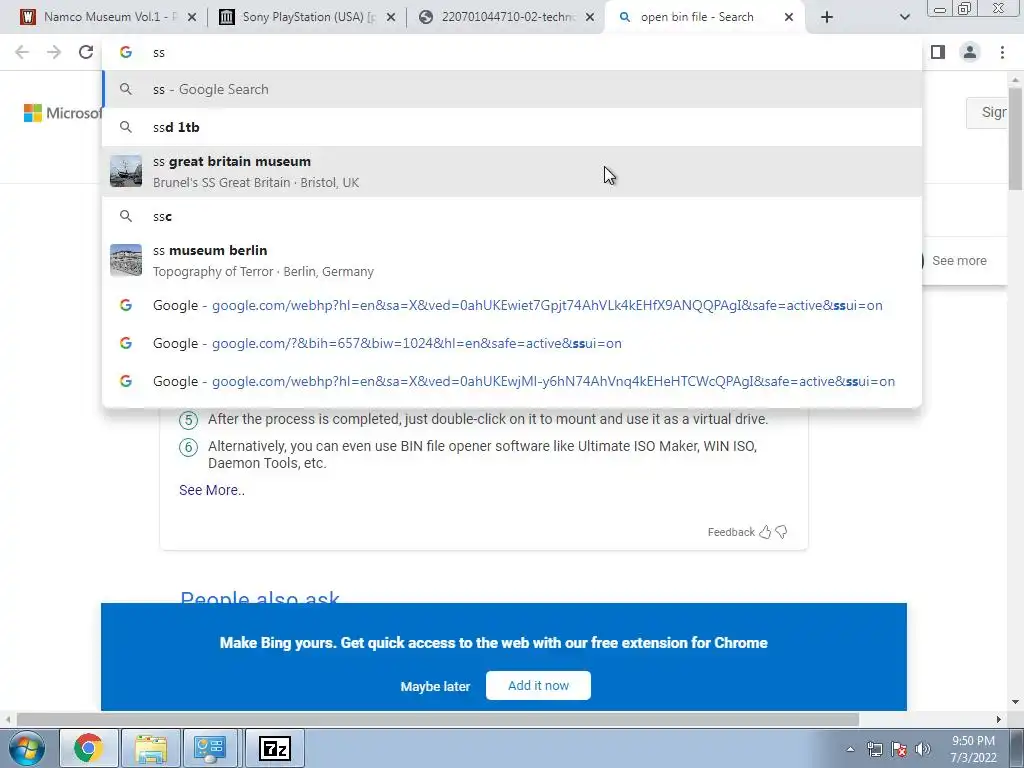Click the See more link

click(959, 261)
